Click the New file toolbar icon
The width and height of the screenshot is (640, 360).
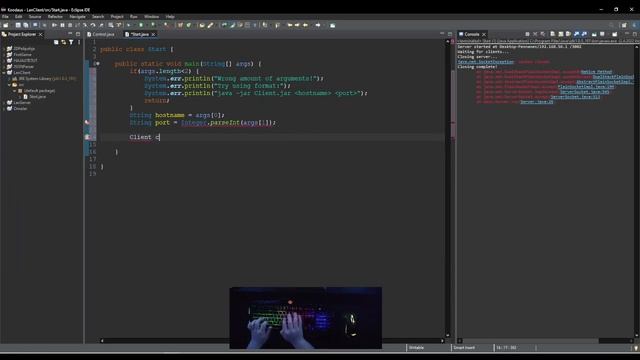coord(6,25)
